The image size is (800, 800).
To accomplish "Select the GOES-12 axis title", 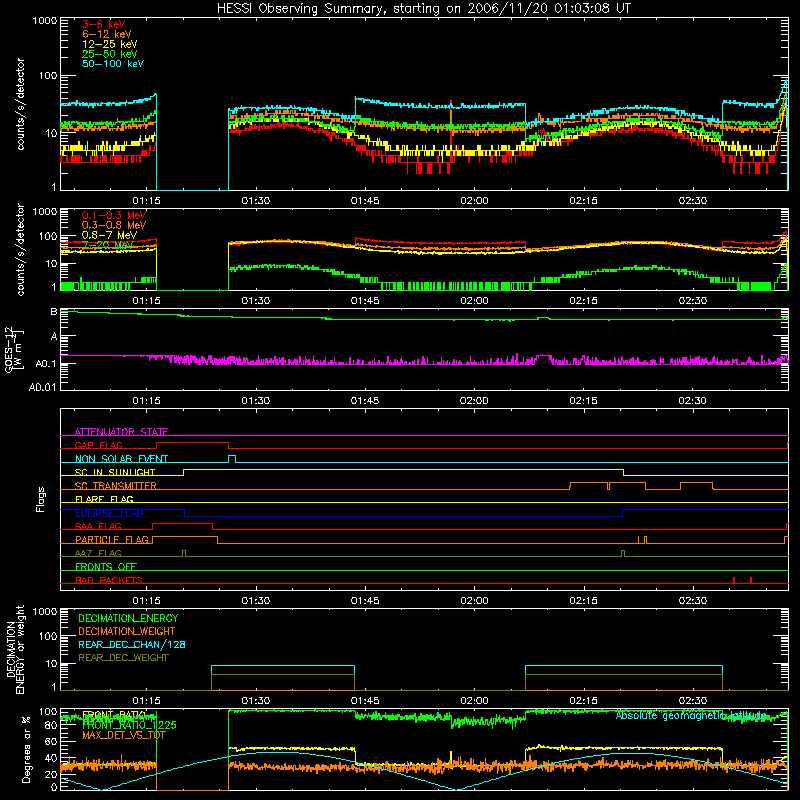I will coord(13,350).
